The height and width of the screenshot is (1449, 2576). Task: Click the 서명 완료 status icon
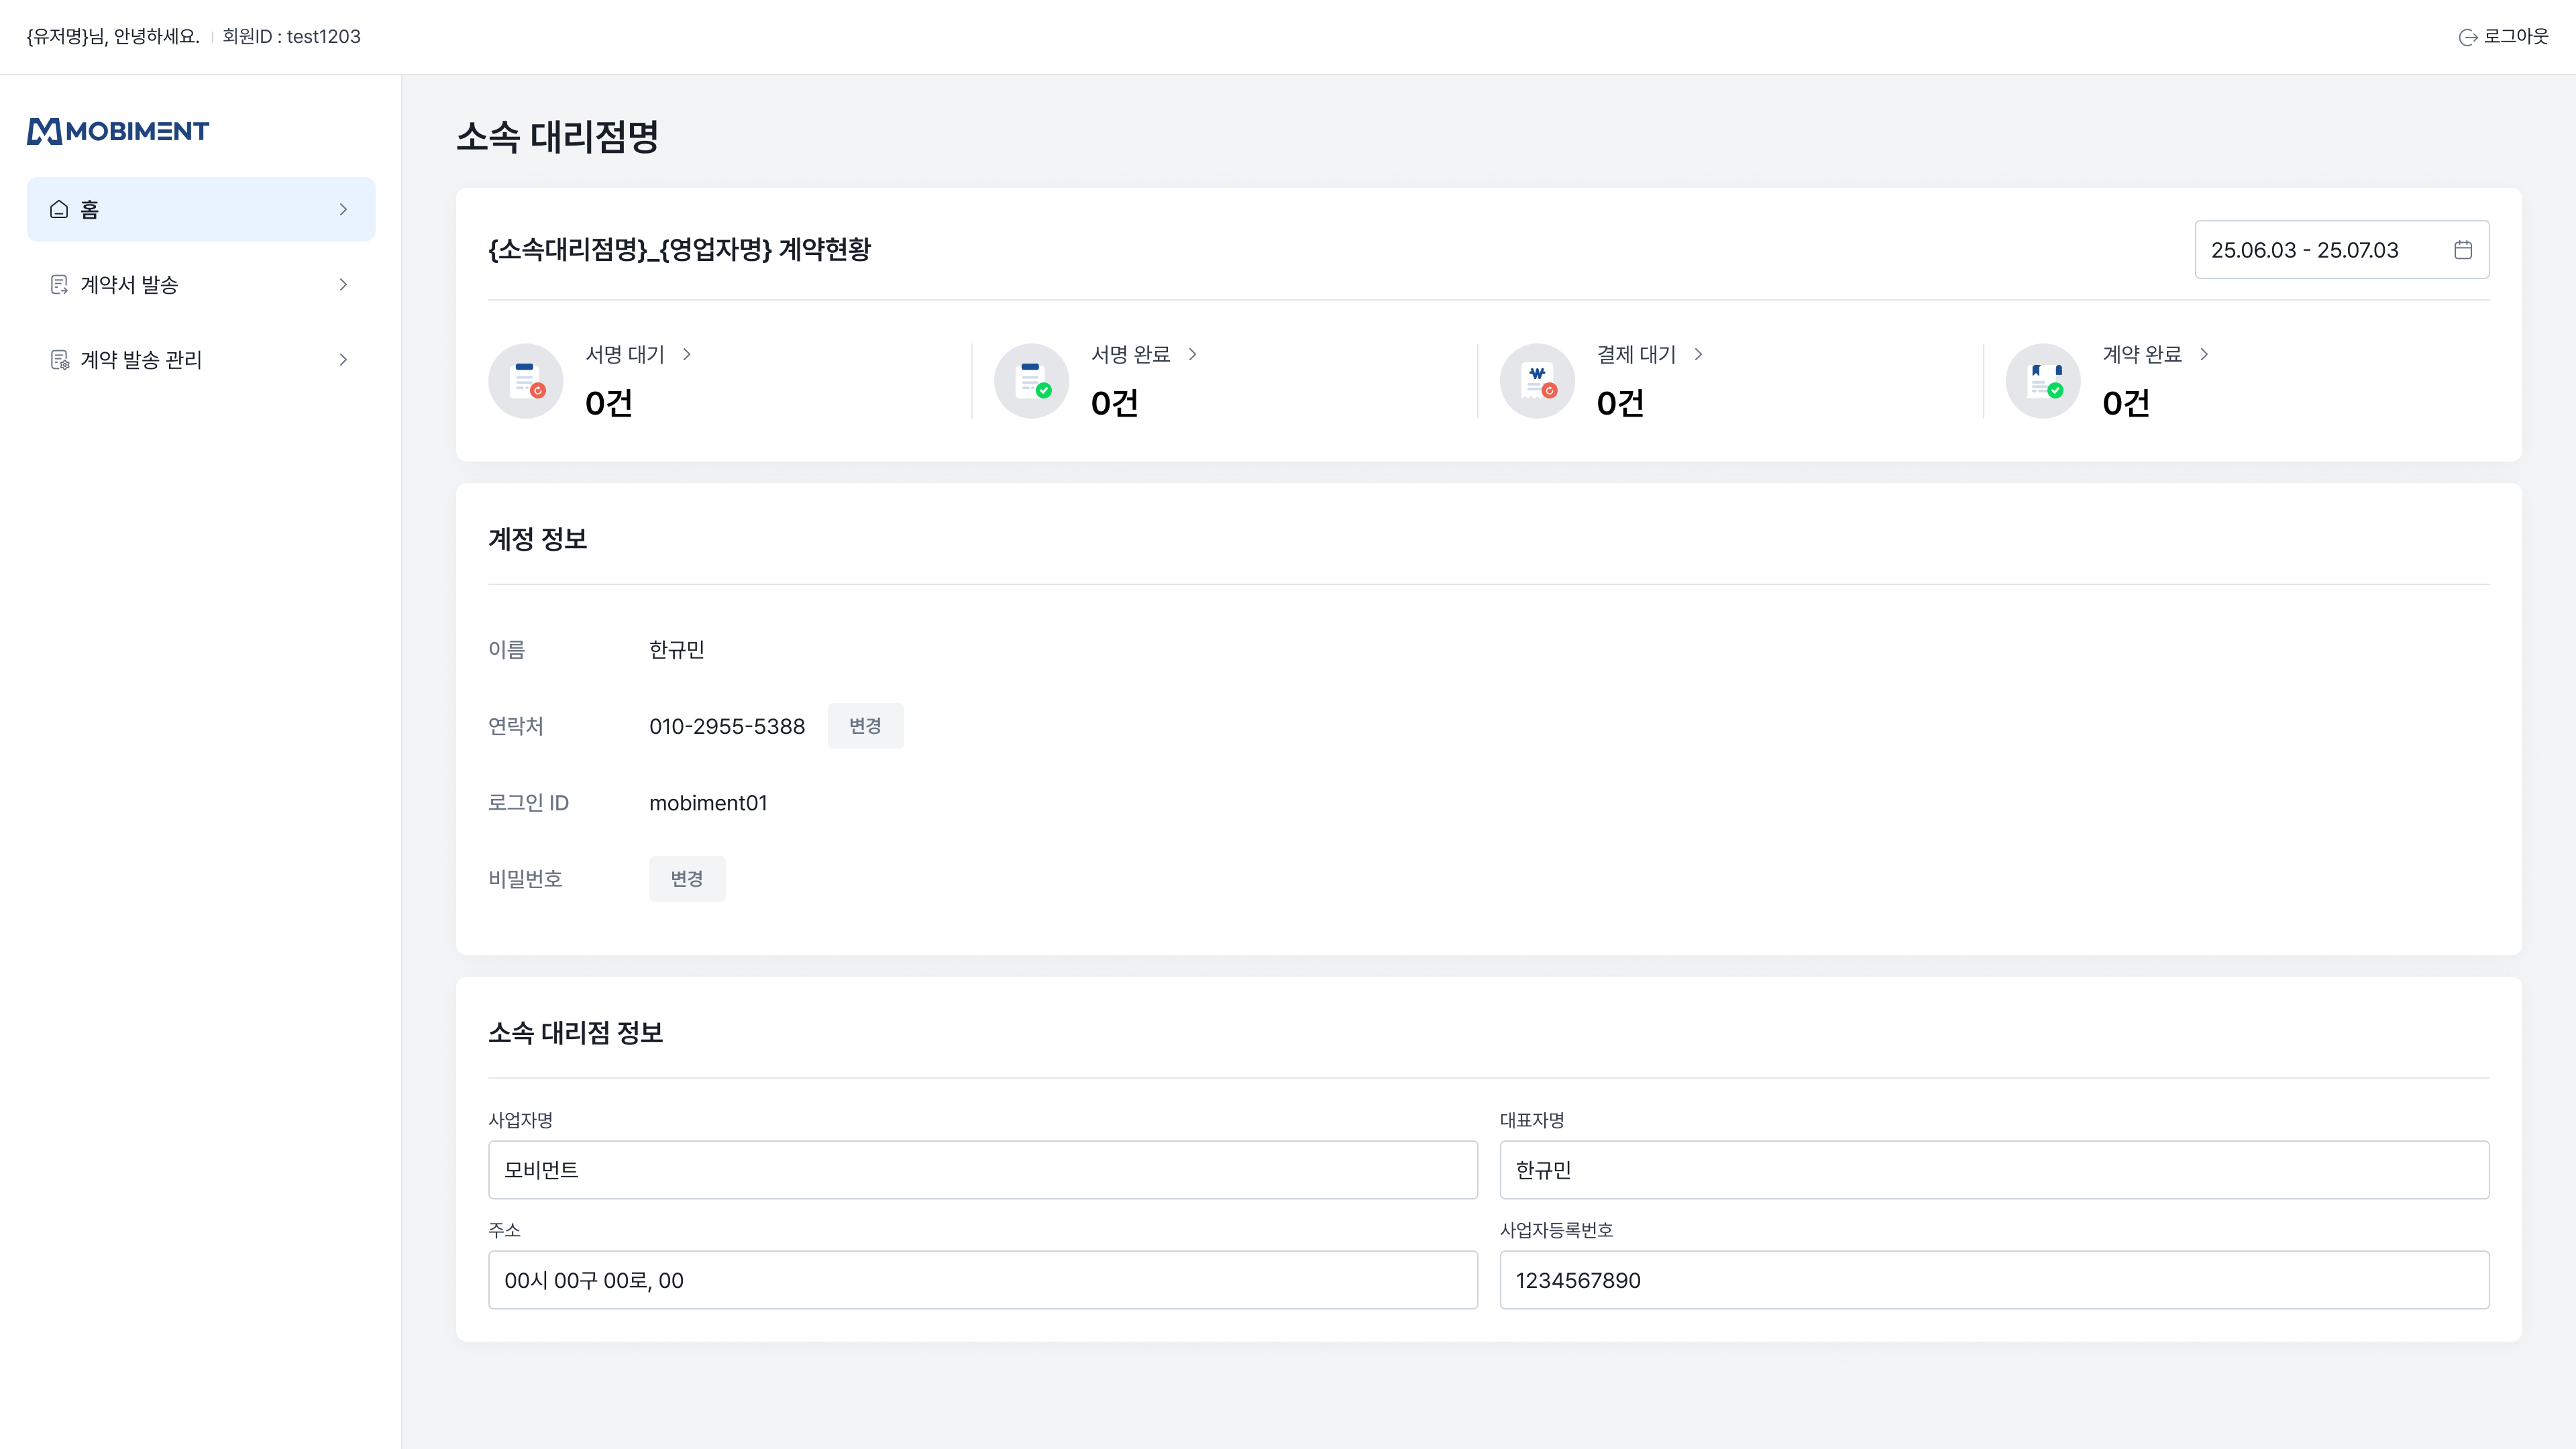(x=1032, y=381)
